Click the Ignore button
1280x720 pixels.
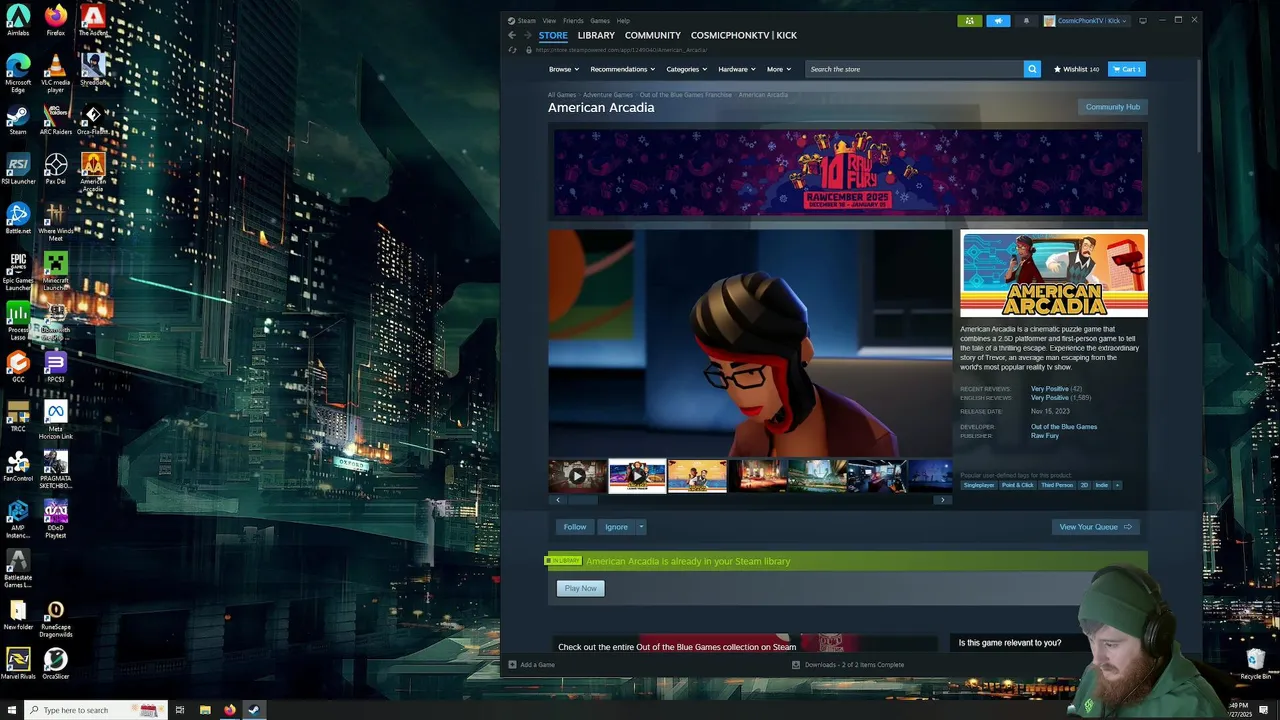pyautogui.click(x=616, y=527)
